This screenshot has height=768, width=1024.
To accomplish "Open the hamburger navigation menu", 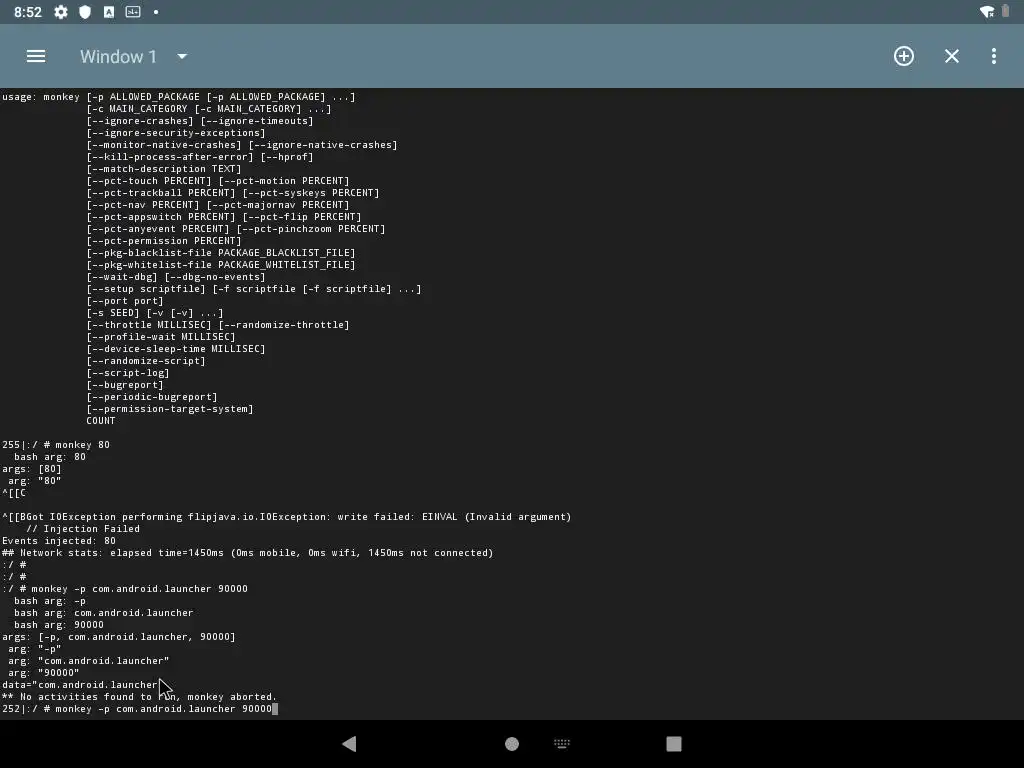I will (x=36, y=56).
